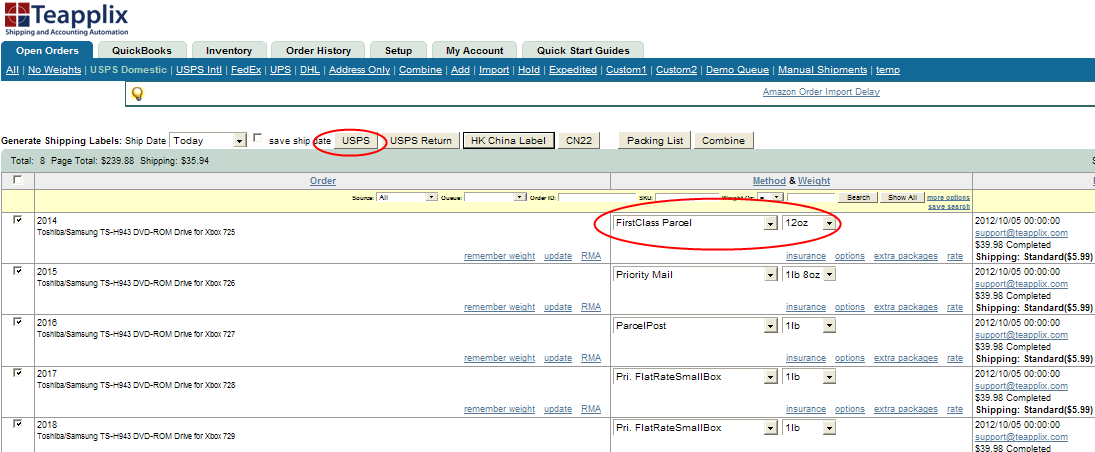Screen dimensions: 1095x452
Task: Click the Packing List button
Action: [x=655, y=140]
